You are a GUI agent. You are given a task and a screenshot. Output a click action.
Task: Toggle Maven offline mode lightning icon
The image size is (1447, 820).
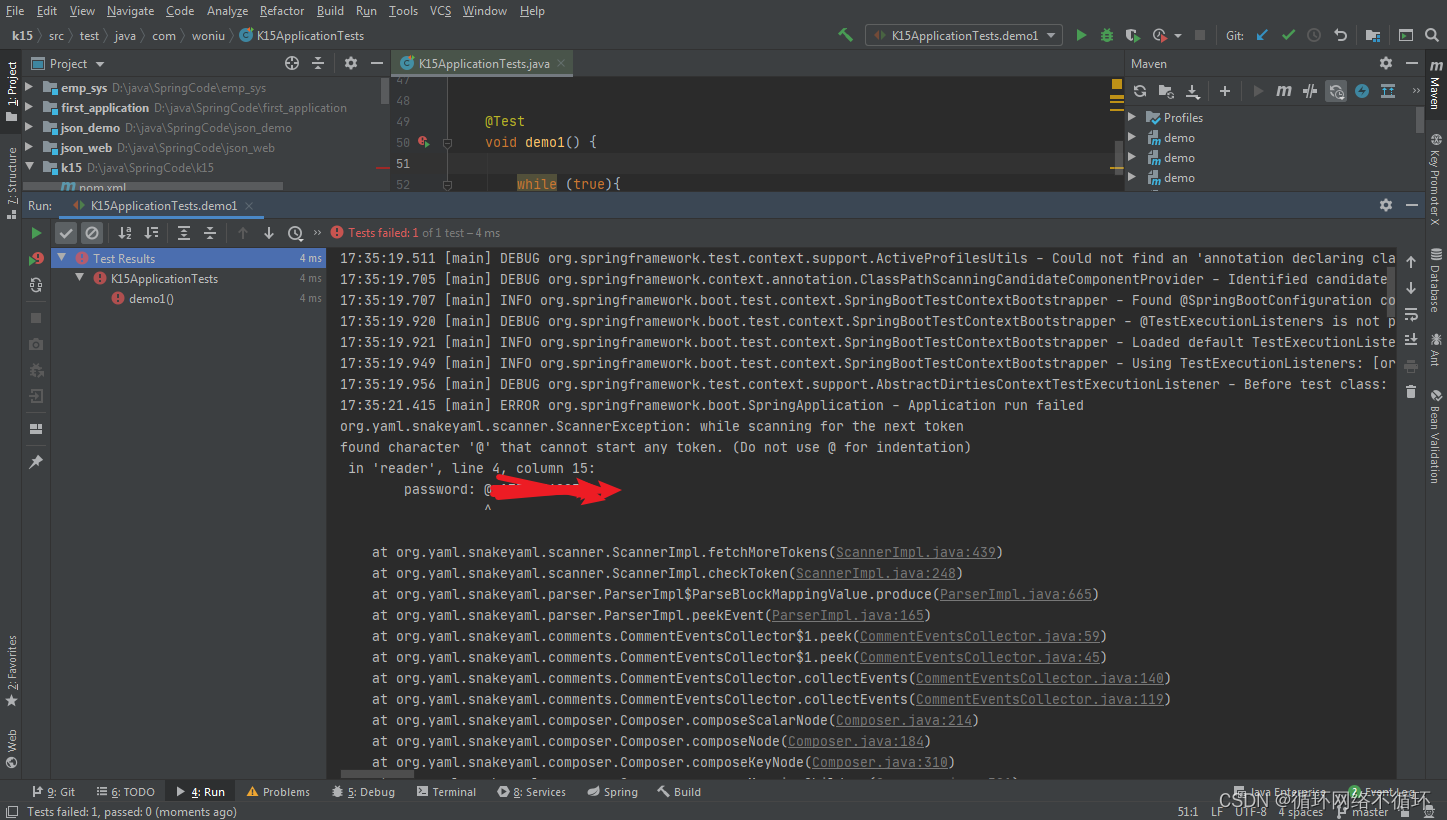coord(1361,91)
